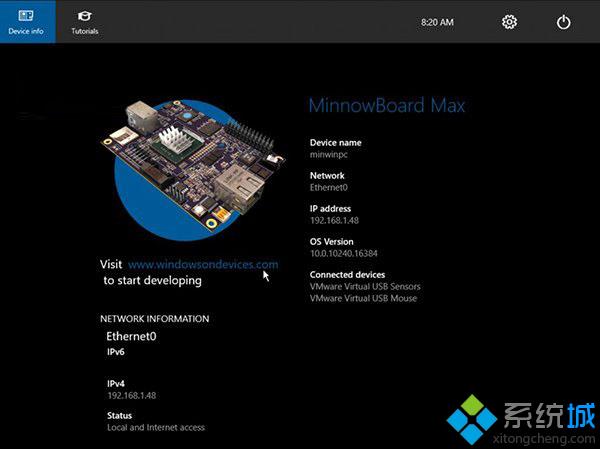Click the OS Version label
Screen dimensions: 600x449
pos(331,242)
